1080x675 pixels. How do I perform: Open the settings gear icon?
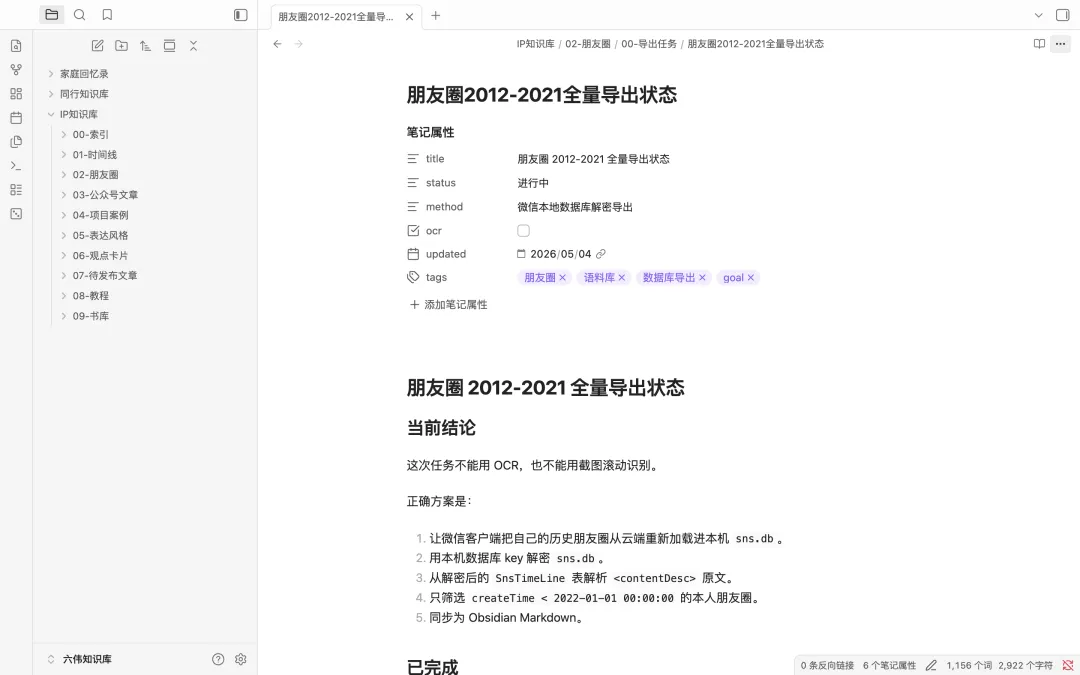(240, 659)
